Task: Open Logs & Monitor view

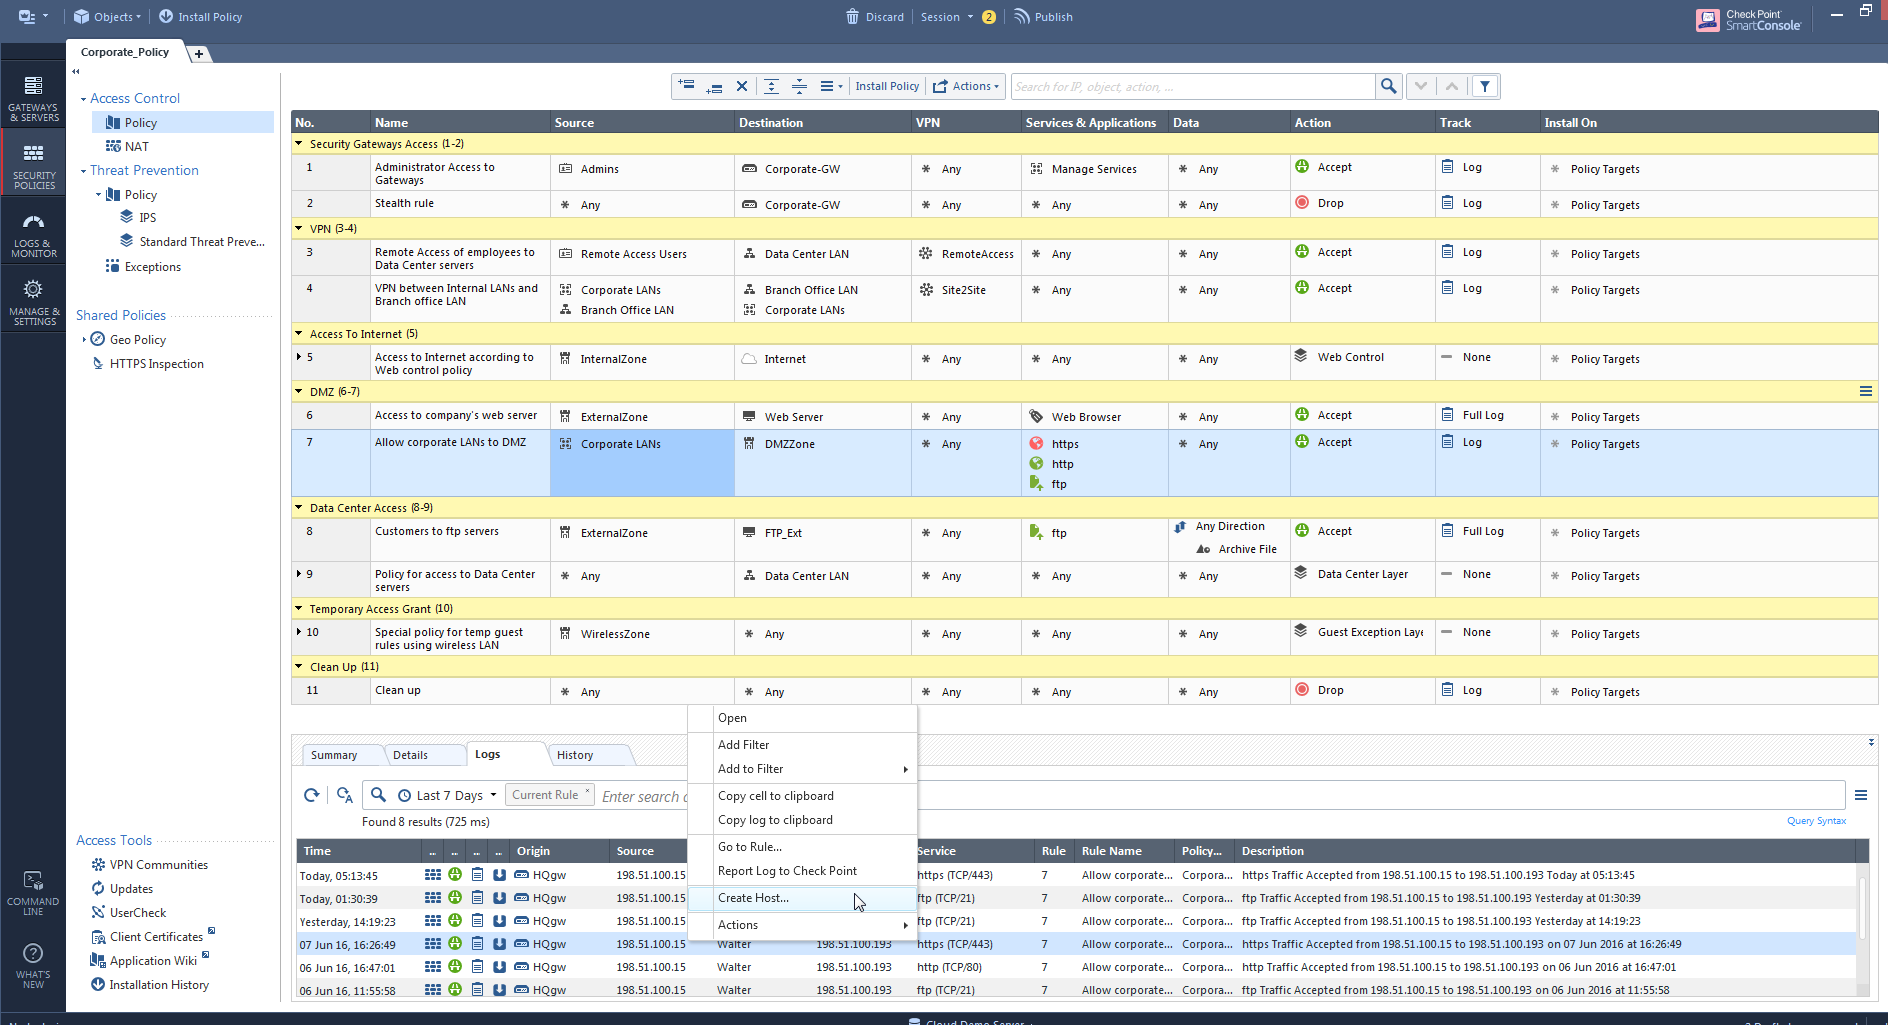Action: coord(34,235)
